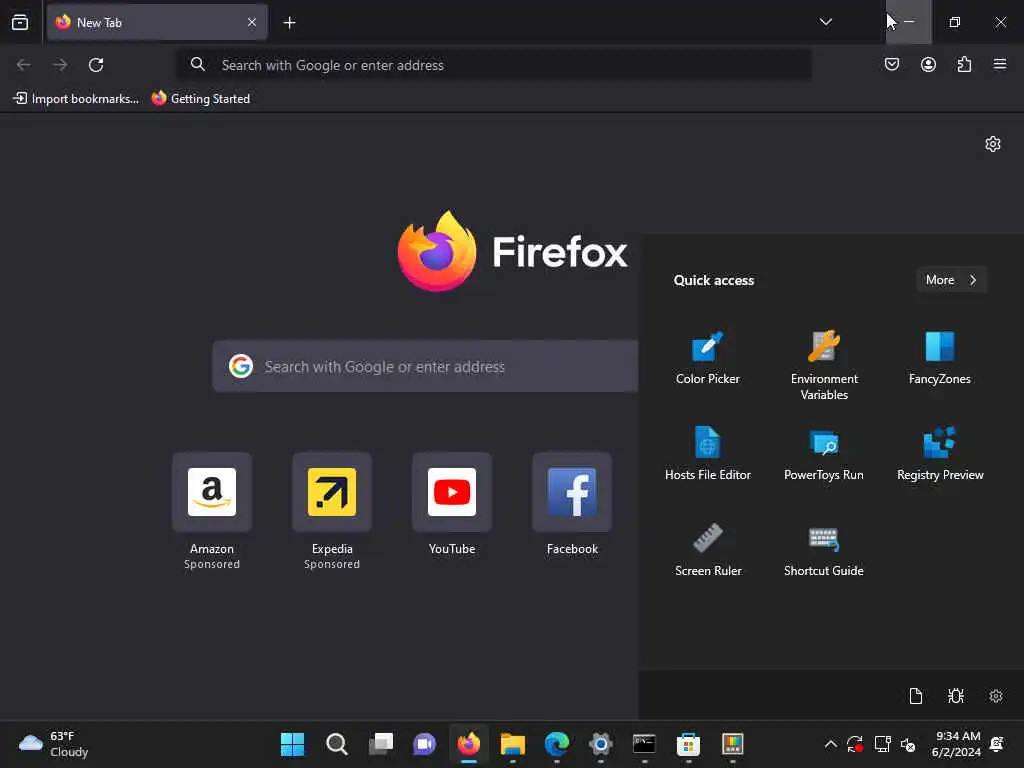Open Shortcut Guide utility
This screenshot has width=1024, height=768.
pyautogui.click(x=824, y=550)
